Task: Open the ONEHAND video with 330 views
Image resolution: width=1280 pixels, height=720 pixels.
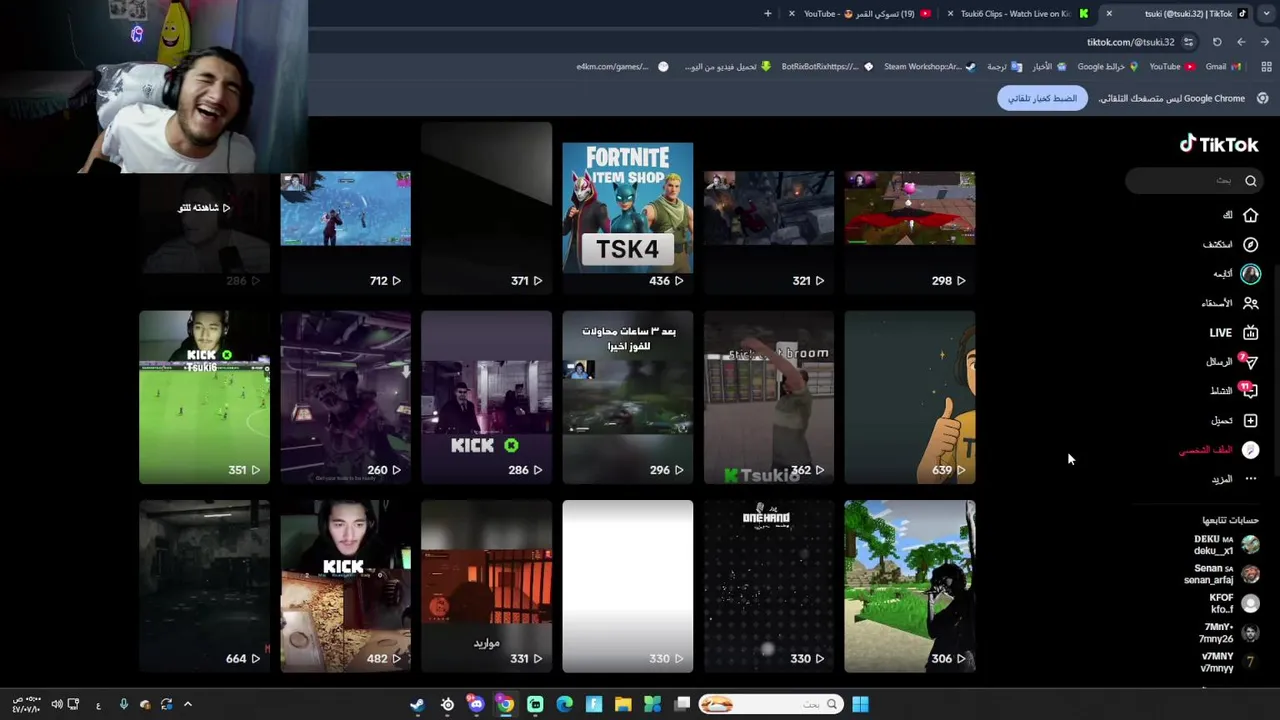Action: (x=768, y=586)
